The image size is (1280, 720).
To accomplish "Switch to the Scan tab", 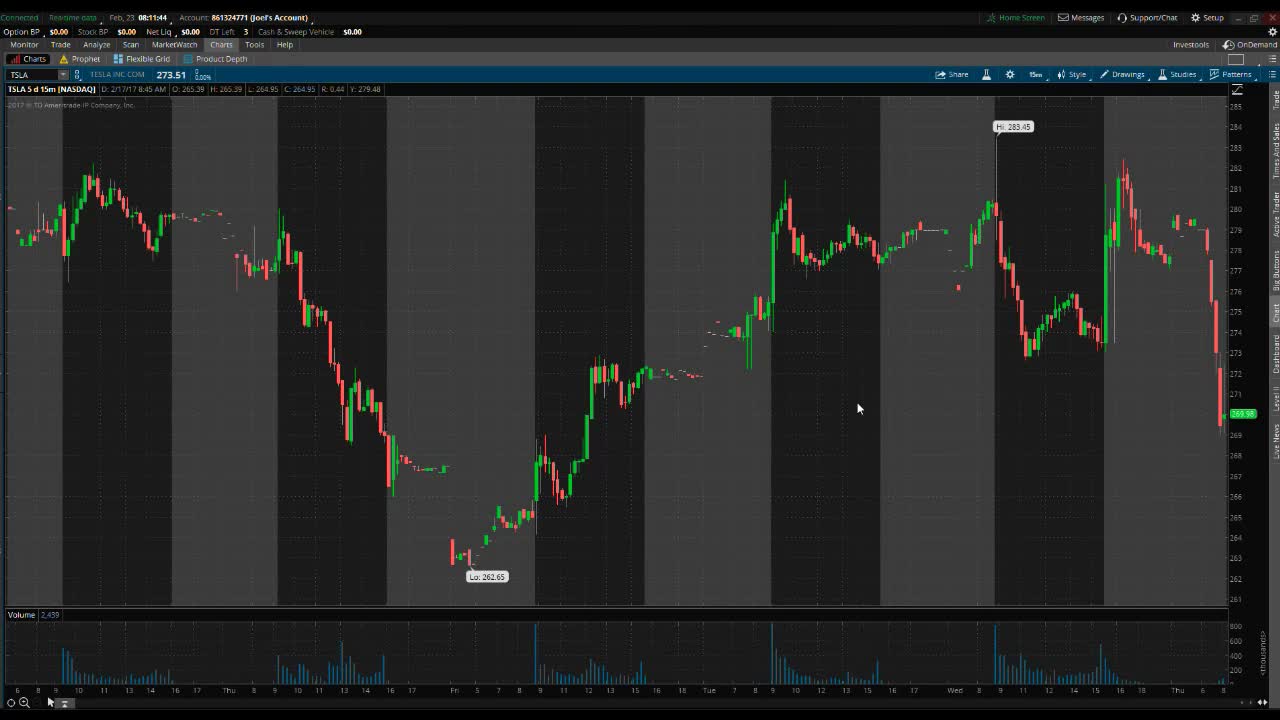I will coord(131,45).
